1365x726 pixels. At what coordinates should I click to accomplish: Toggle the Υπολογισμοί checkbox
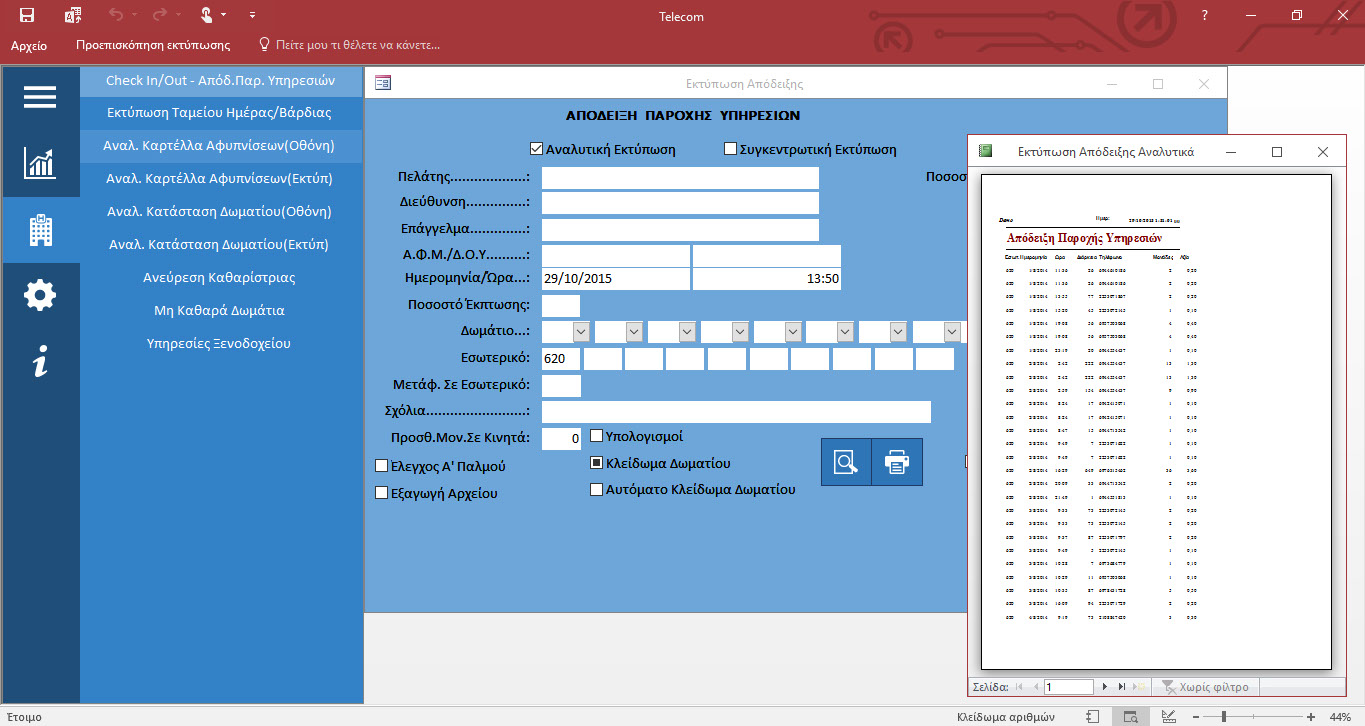pyautogui.click(x=597, y=436)
